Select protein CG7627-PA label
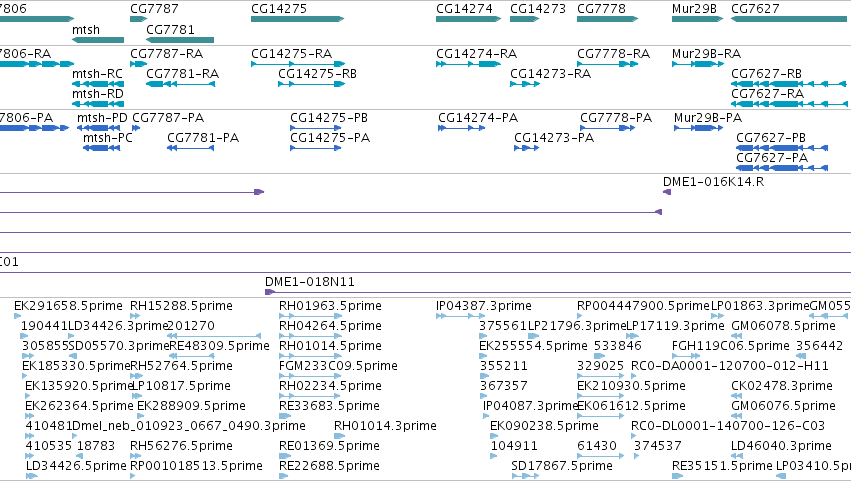Screen dimensions: 851x481 [x=772, y=158]
